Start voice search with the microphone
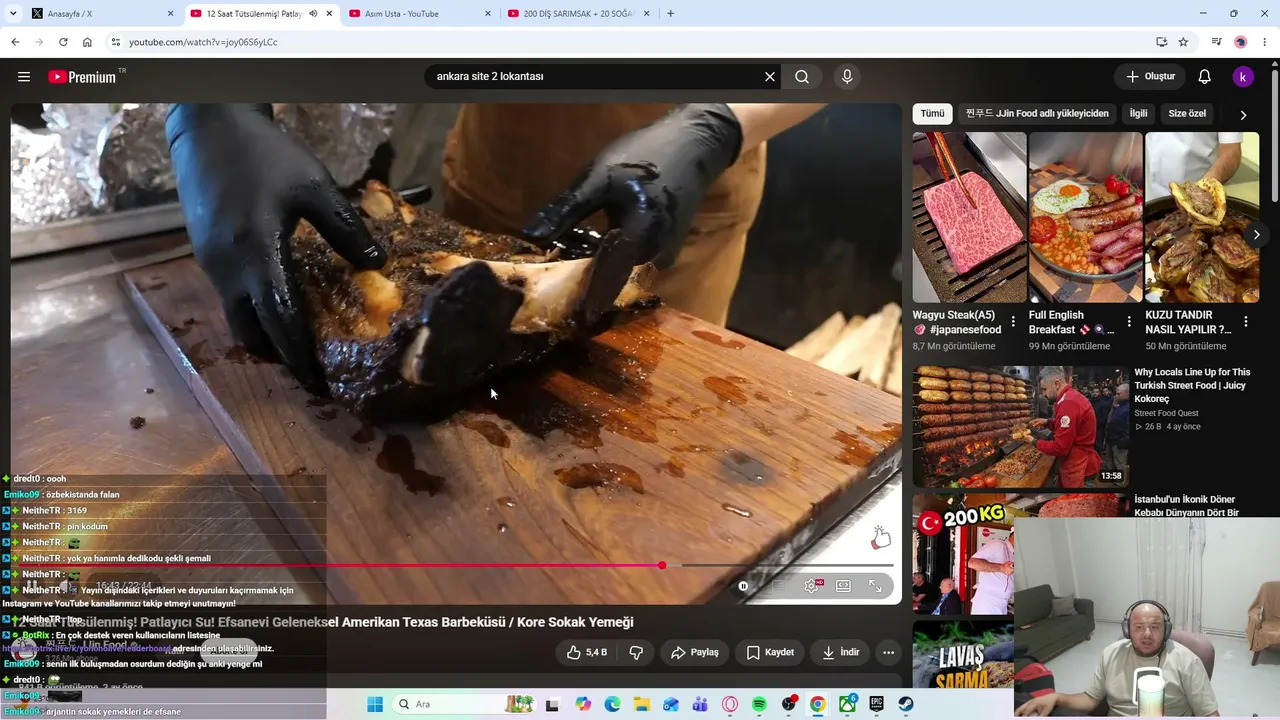 click(847, 77)
